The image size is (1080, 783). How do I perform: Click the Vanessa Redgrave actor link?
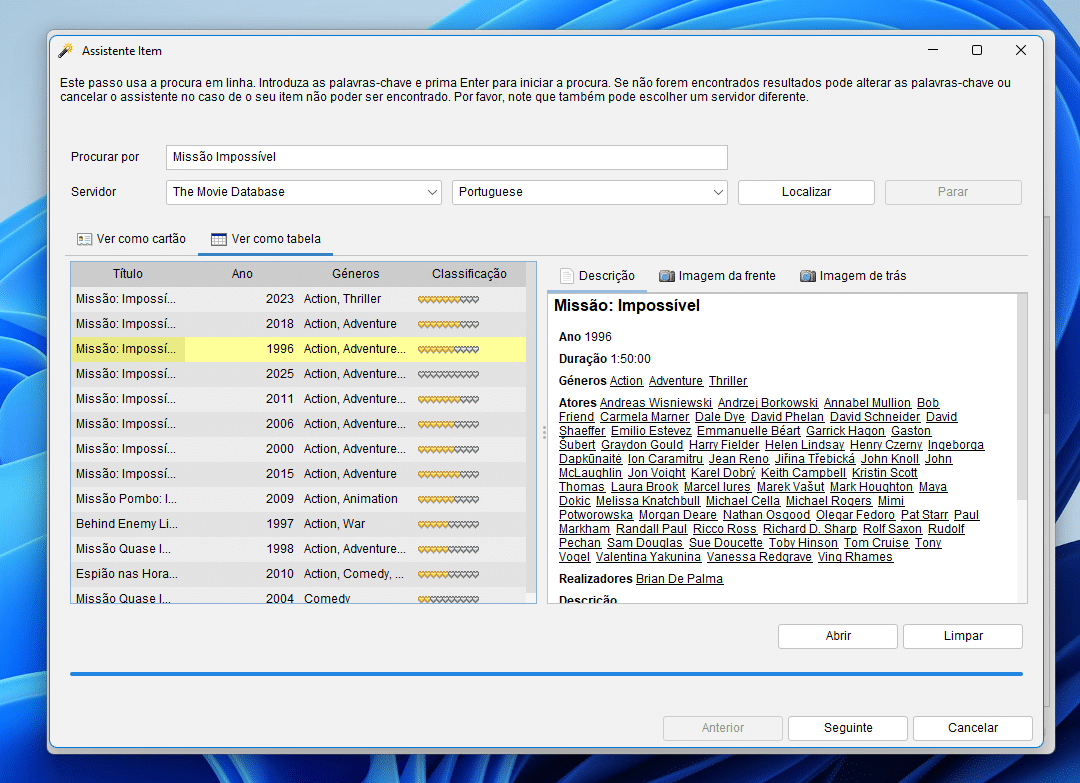pos(759,556)
